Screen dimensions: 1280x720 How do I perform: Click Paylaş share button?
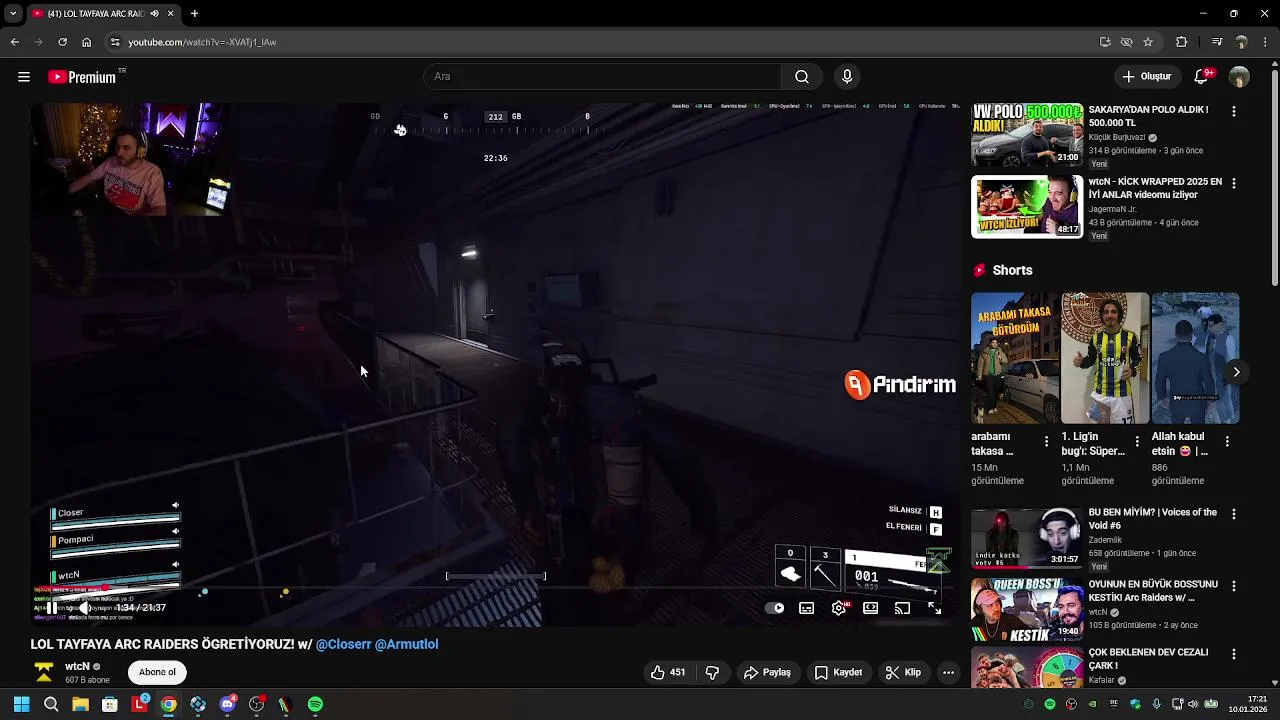click(x=767, y=672)
